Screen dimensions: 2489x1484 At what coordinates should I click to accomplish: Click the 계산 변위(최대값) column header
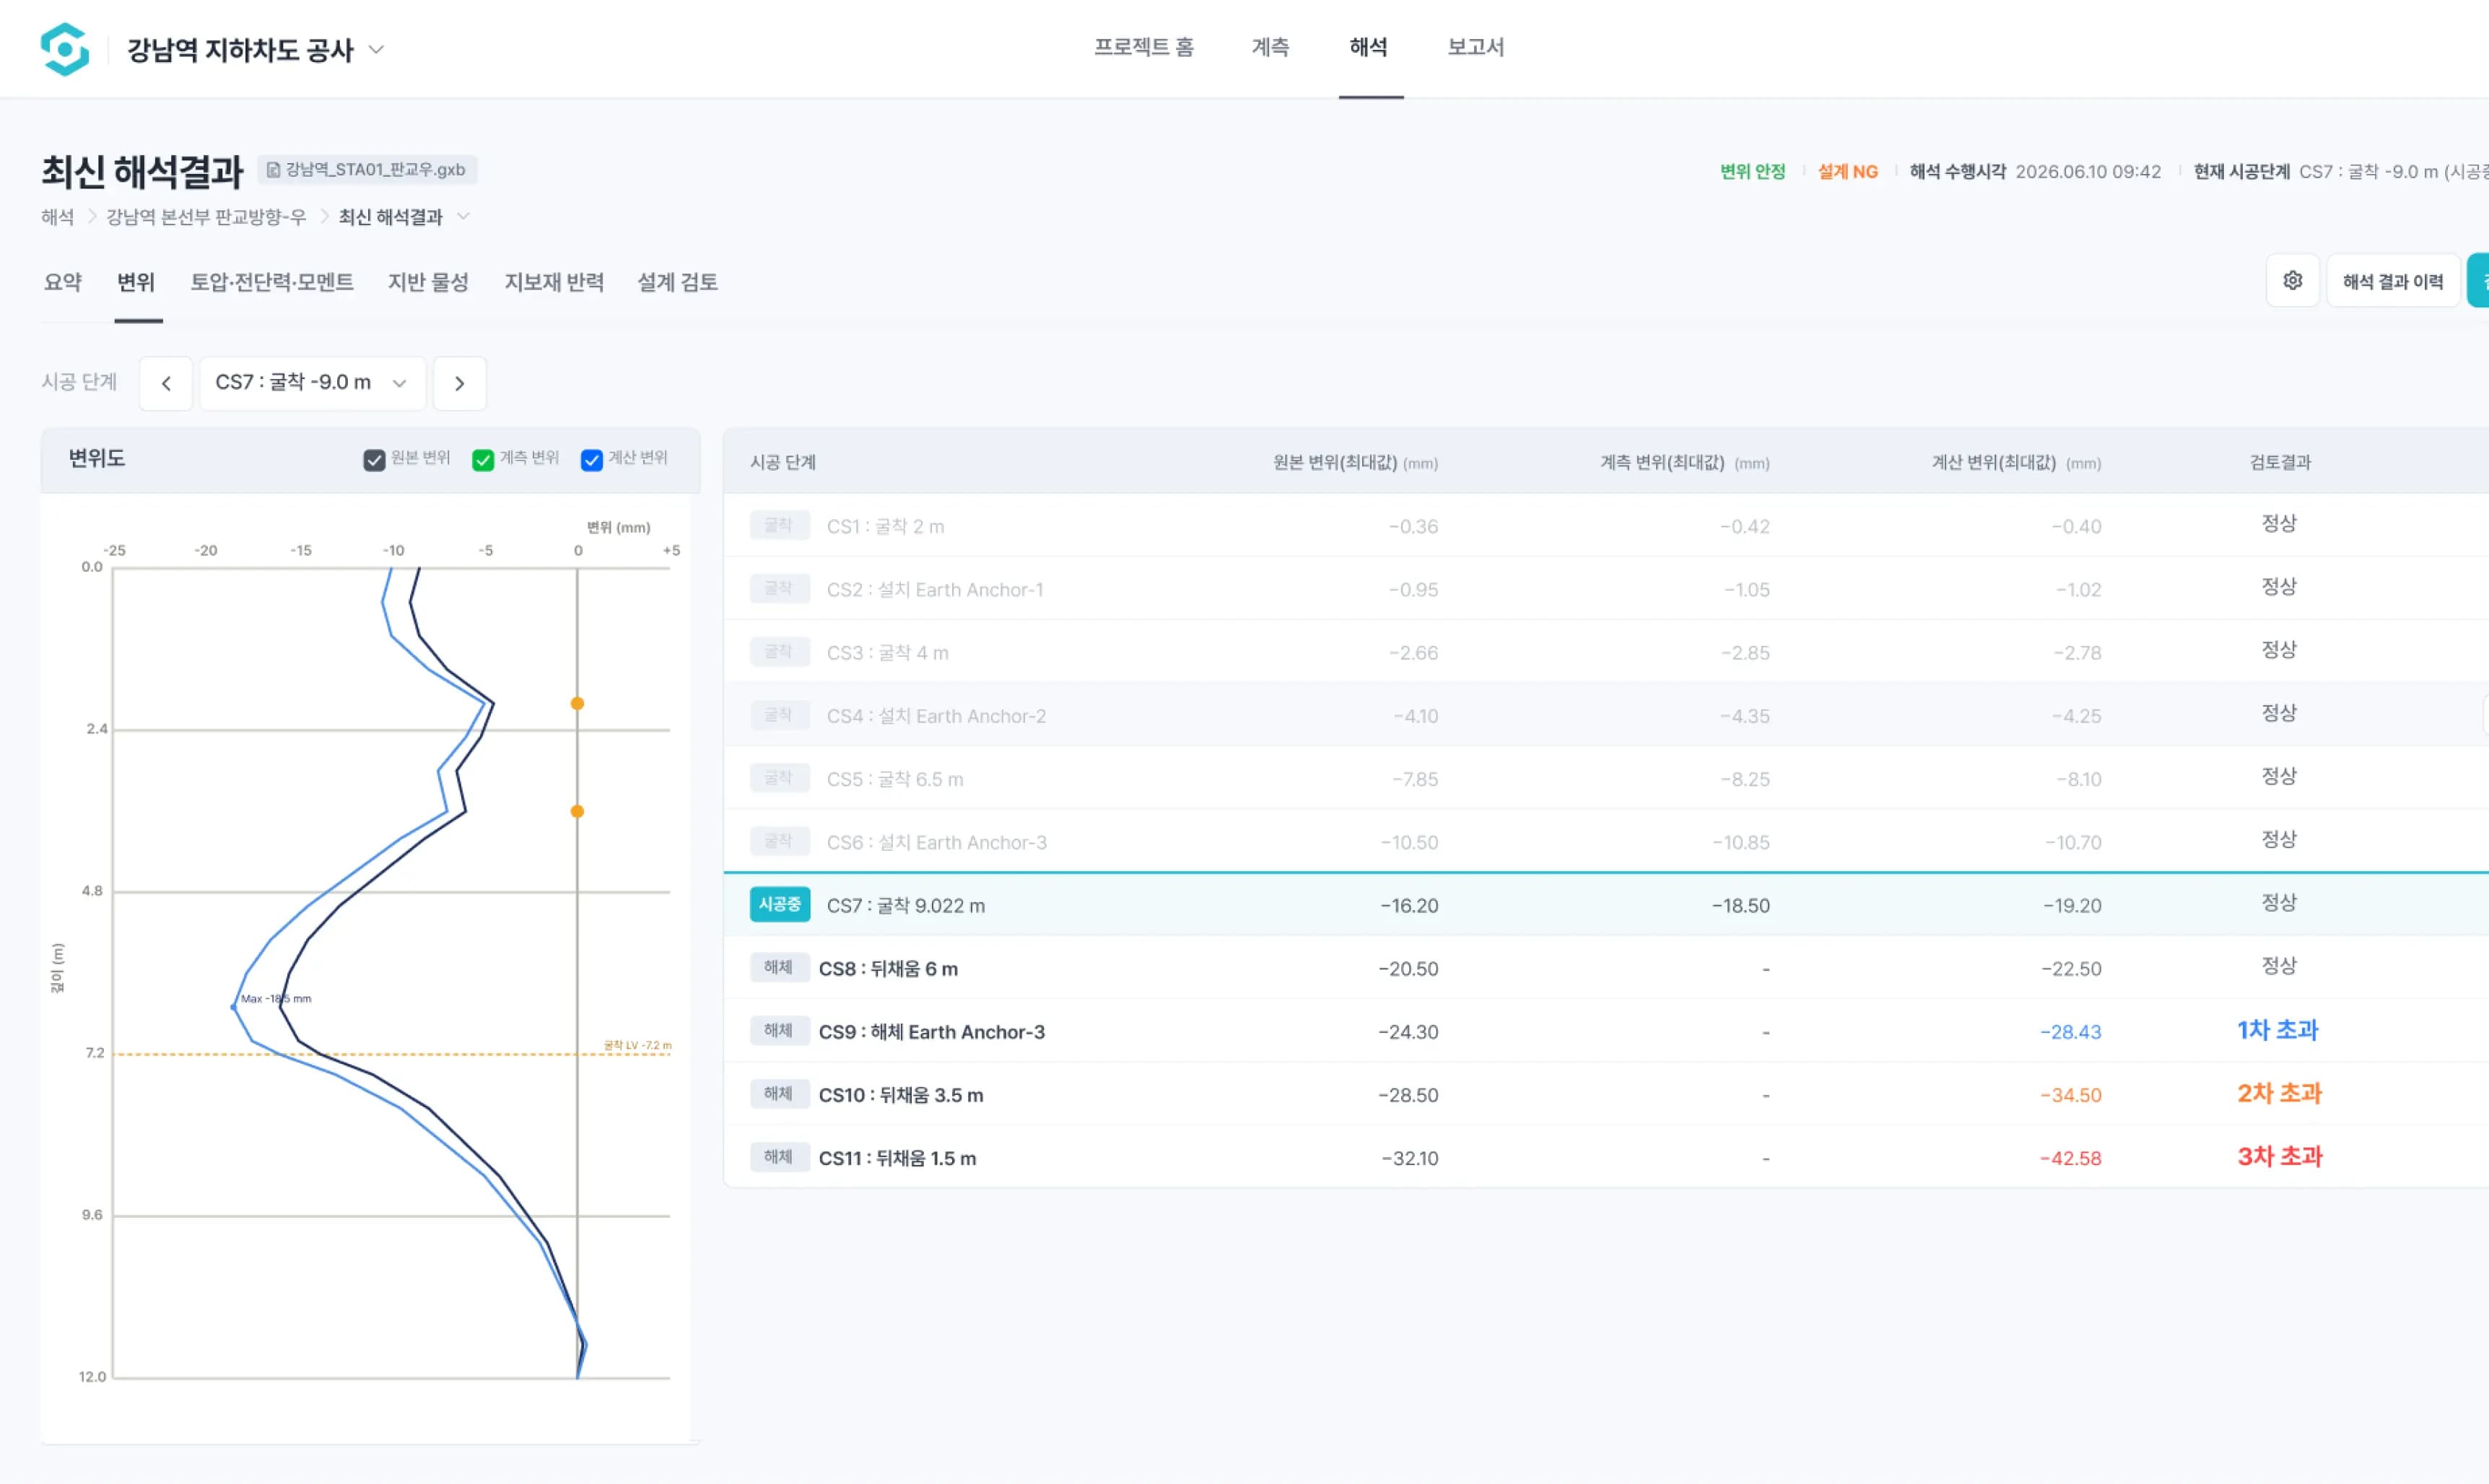click(2016, 462)
